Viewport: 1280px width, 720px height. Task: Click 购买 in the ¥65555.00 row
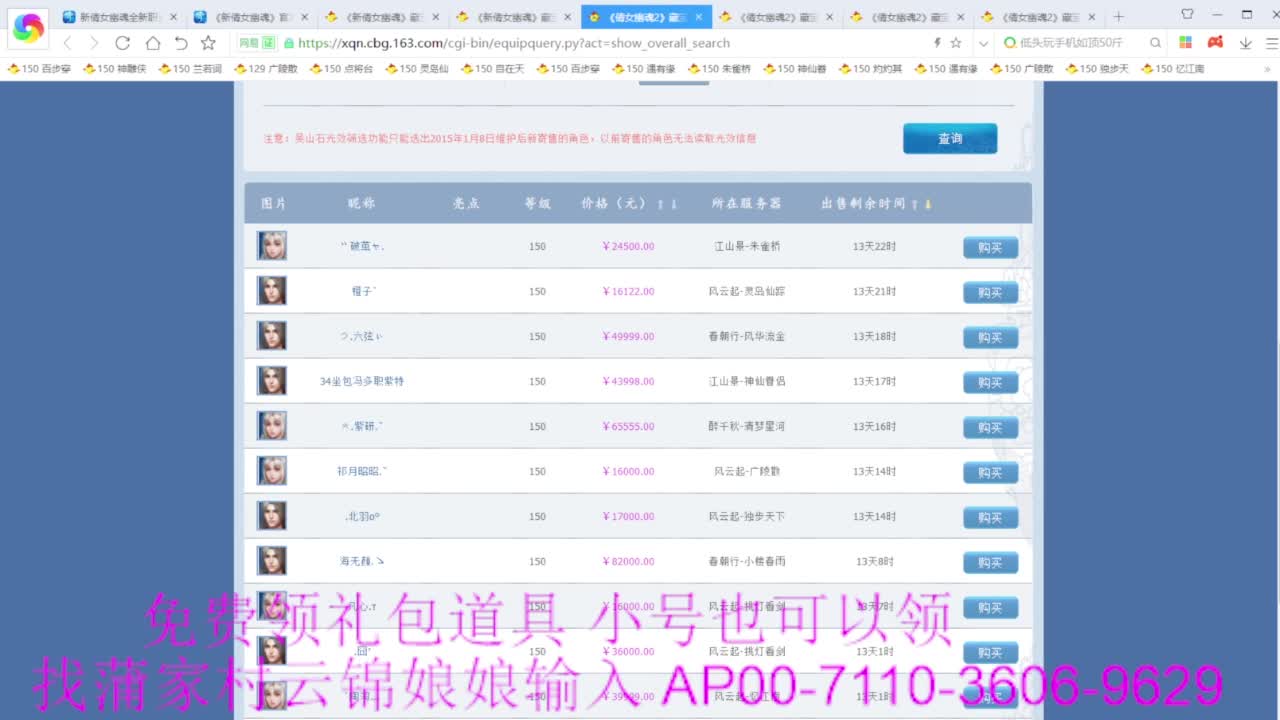tap(990, 427)
